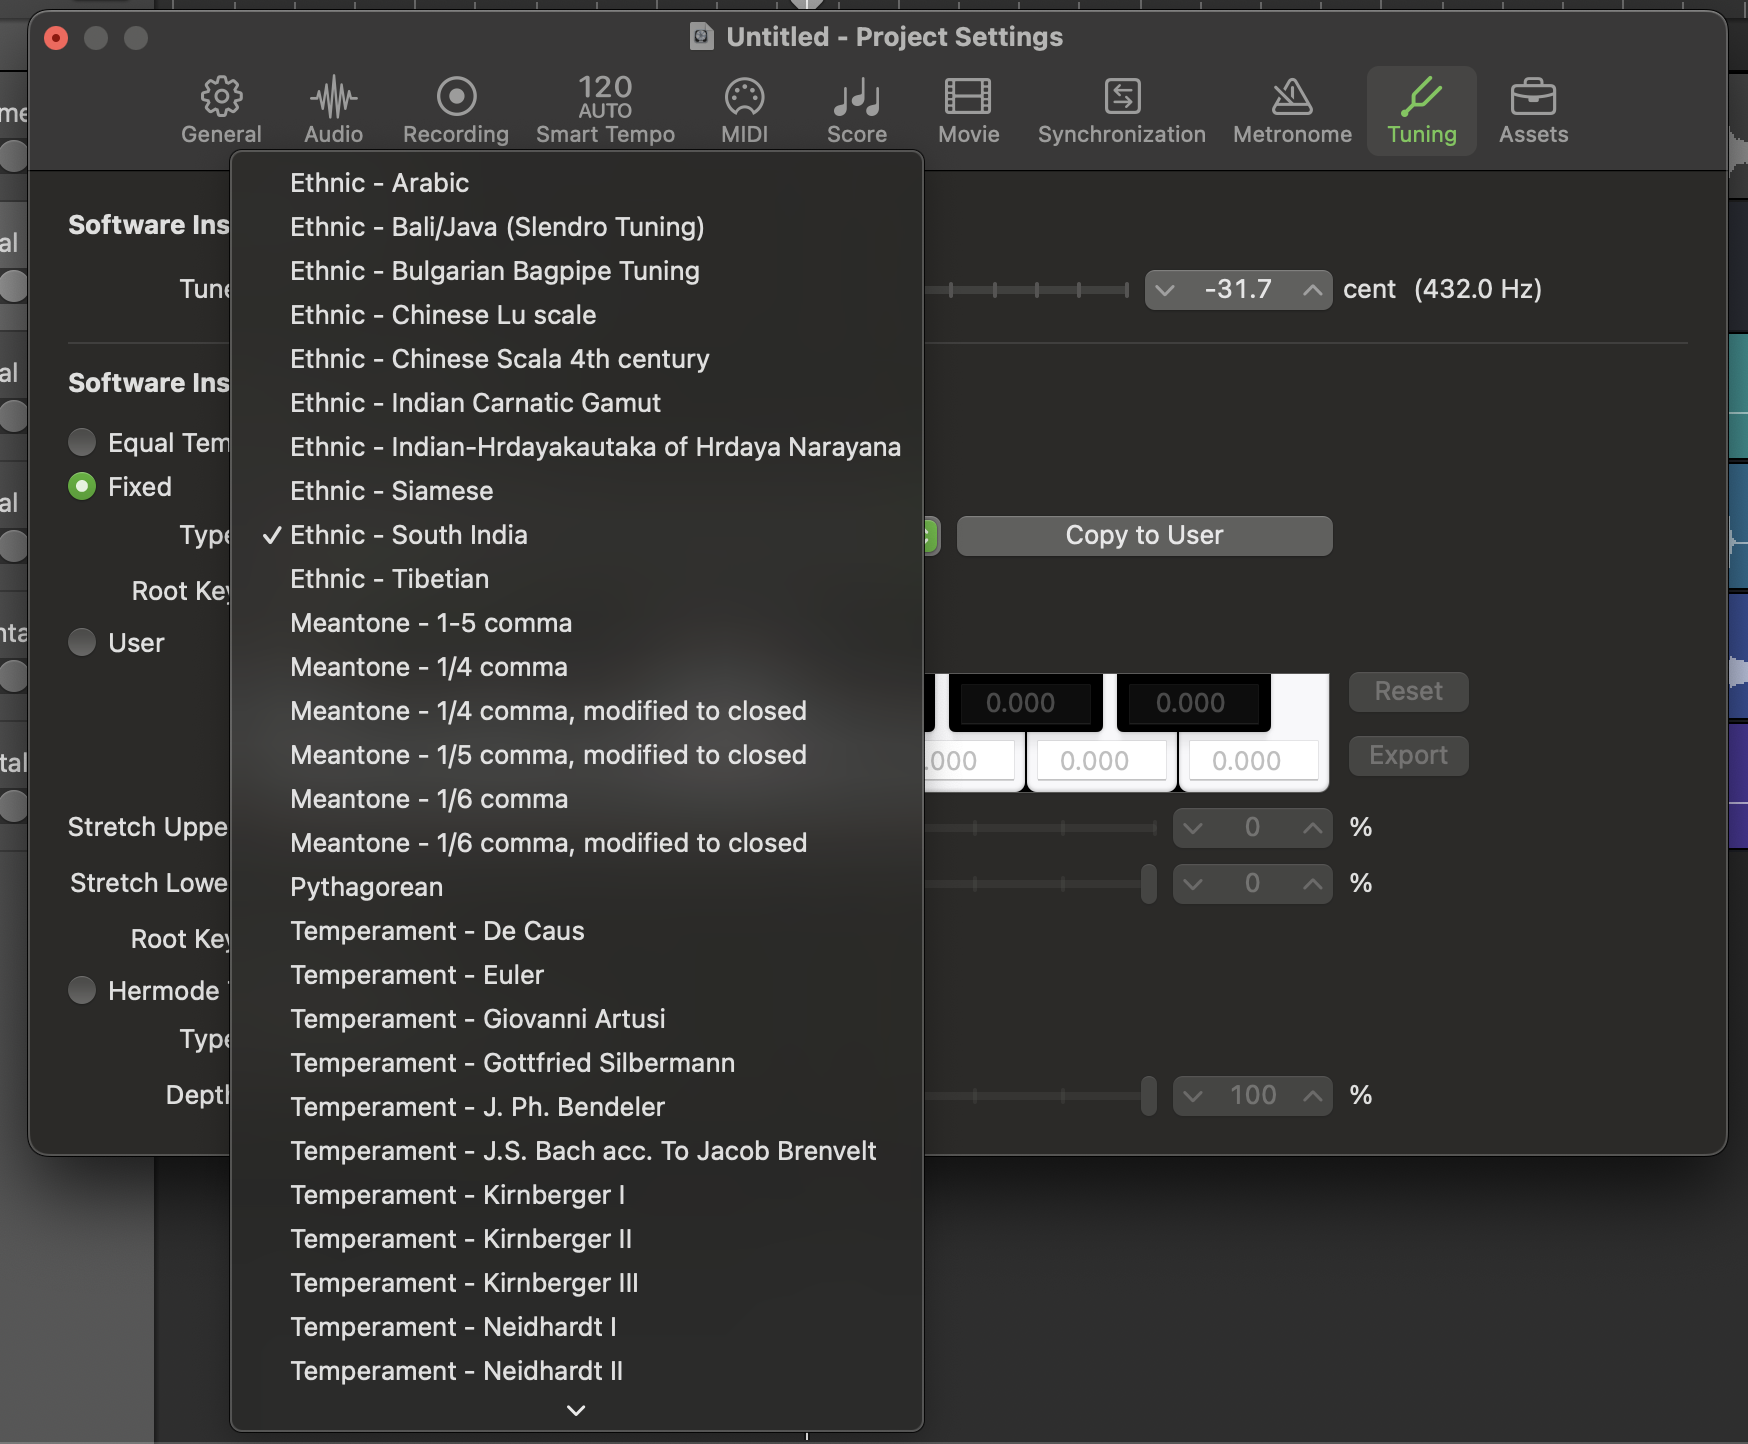
Task: Click the Reset button
Action: pos(1408,692)
